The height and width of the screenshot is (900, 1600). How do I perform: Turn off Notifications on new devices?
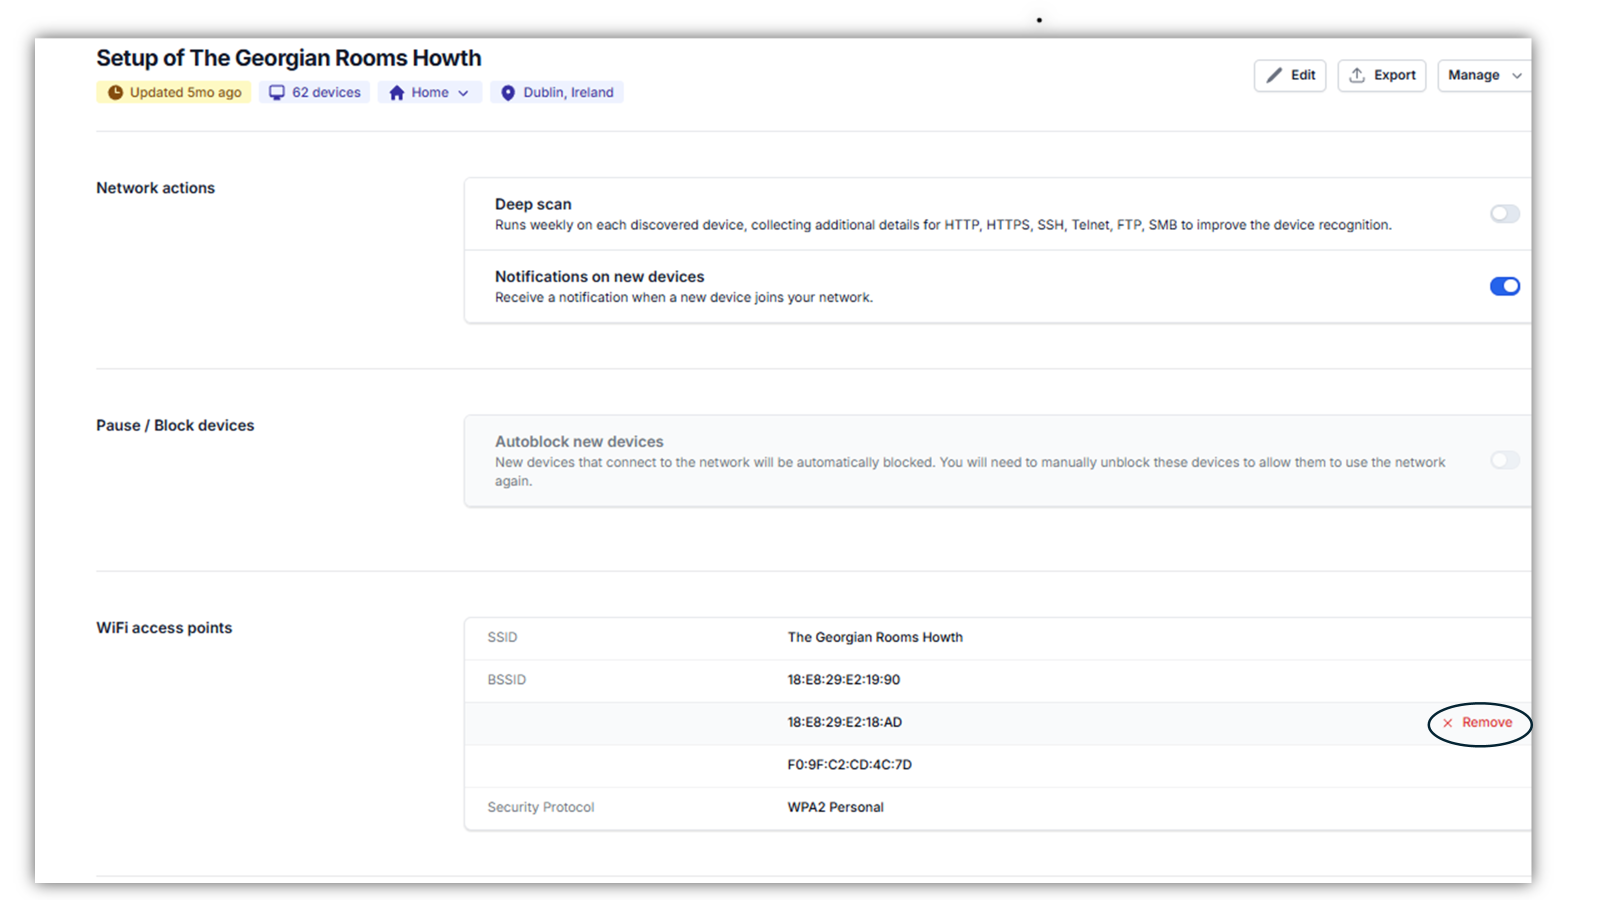click(x=1504, y=287)
